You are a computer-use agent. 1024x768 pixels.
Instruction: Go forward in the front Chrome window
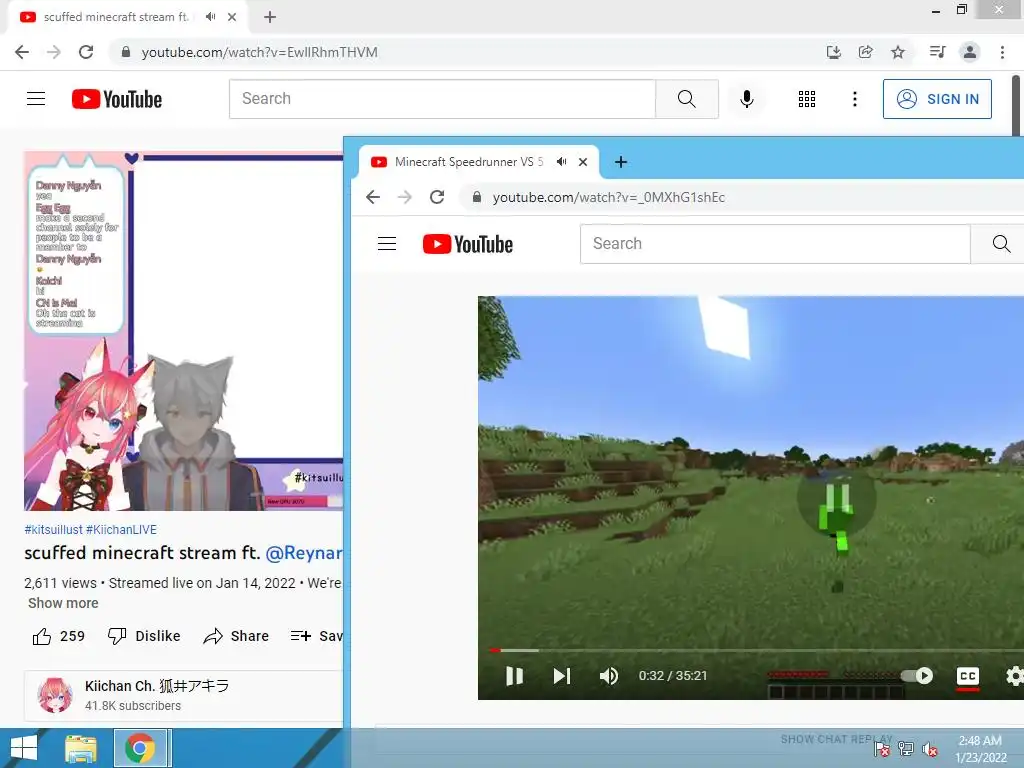[405, 197]
